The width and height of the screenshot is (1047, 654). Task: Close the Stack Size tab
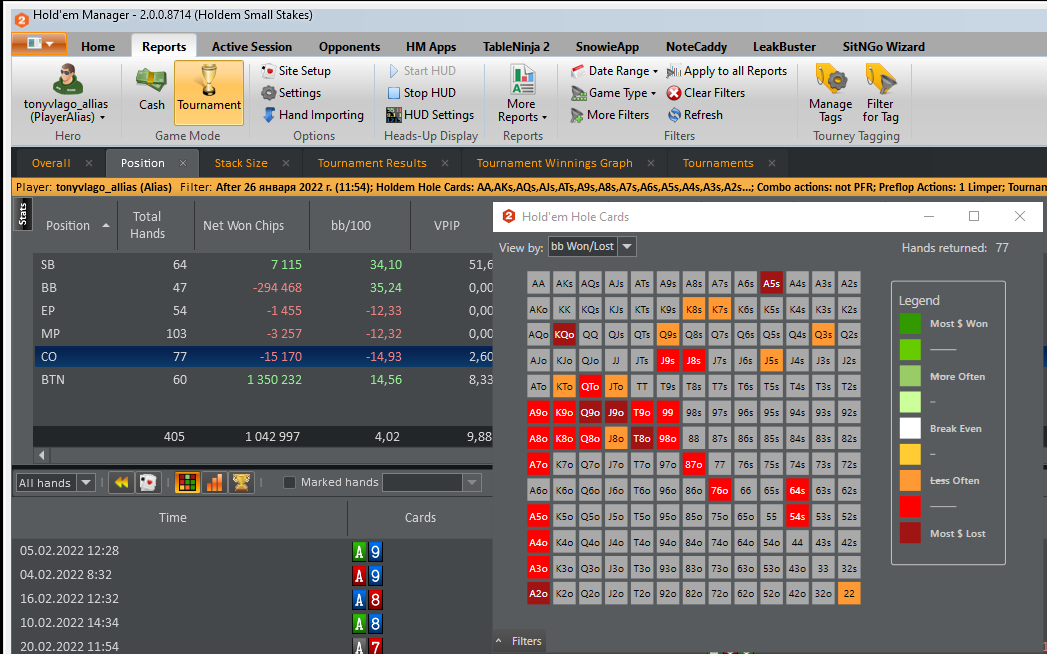click(286, 163)
